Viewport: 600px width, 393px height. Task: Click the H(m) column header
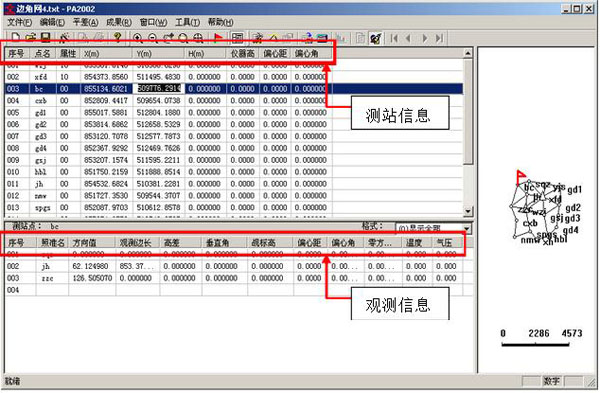(205, 54)
